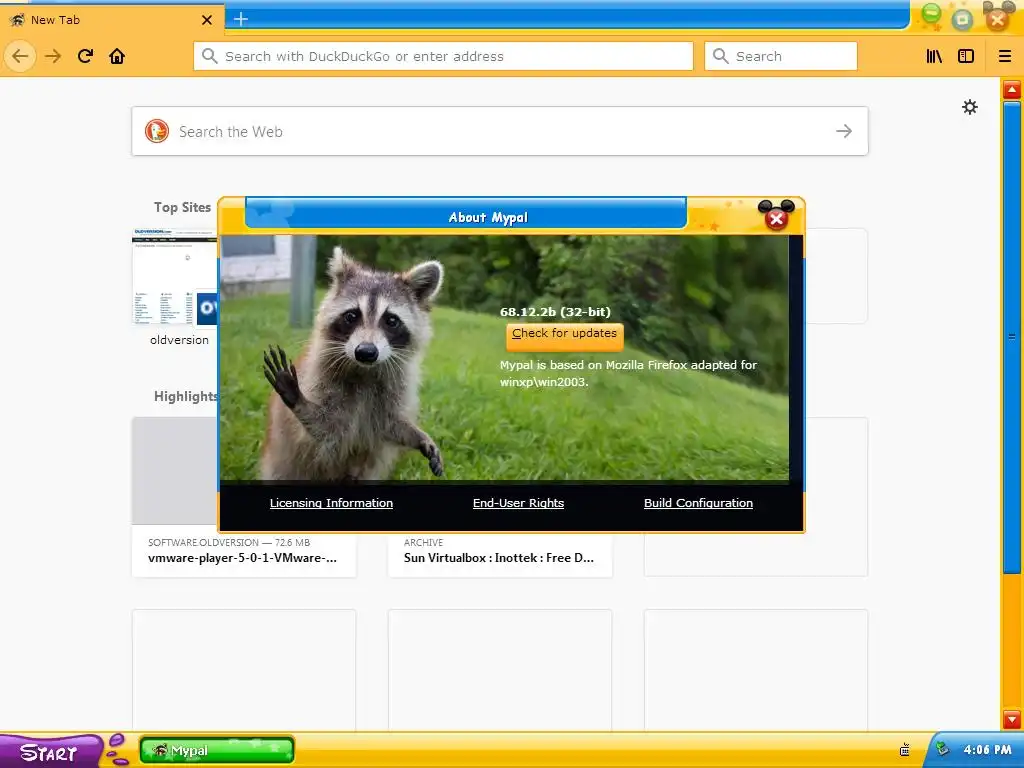Image resolution: width=1024 pixels, height=768 pixels.
Task: Close the New Tab tab
Action: point(207,20)
